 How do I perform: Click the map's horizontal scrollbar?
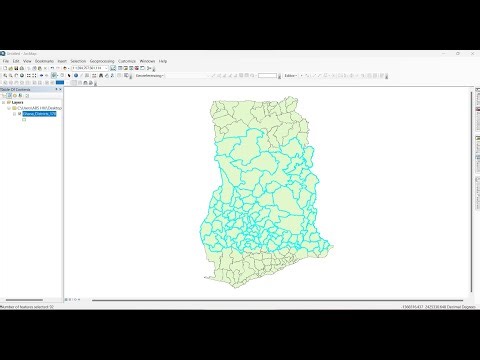click(x=277, y=300)
